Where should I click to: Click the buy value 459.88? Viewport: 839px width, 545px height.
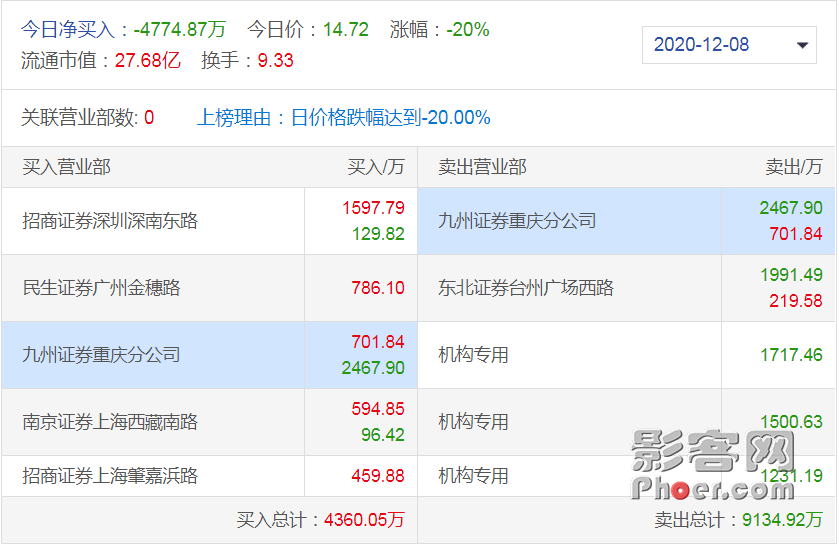point(378,475)
